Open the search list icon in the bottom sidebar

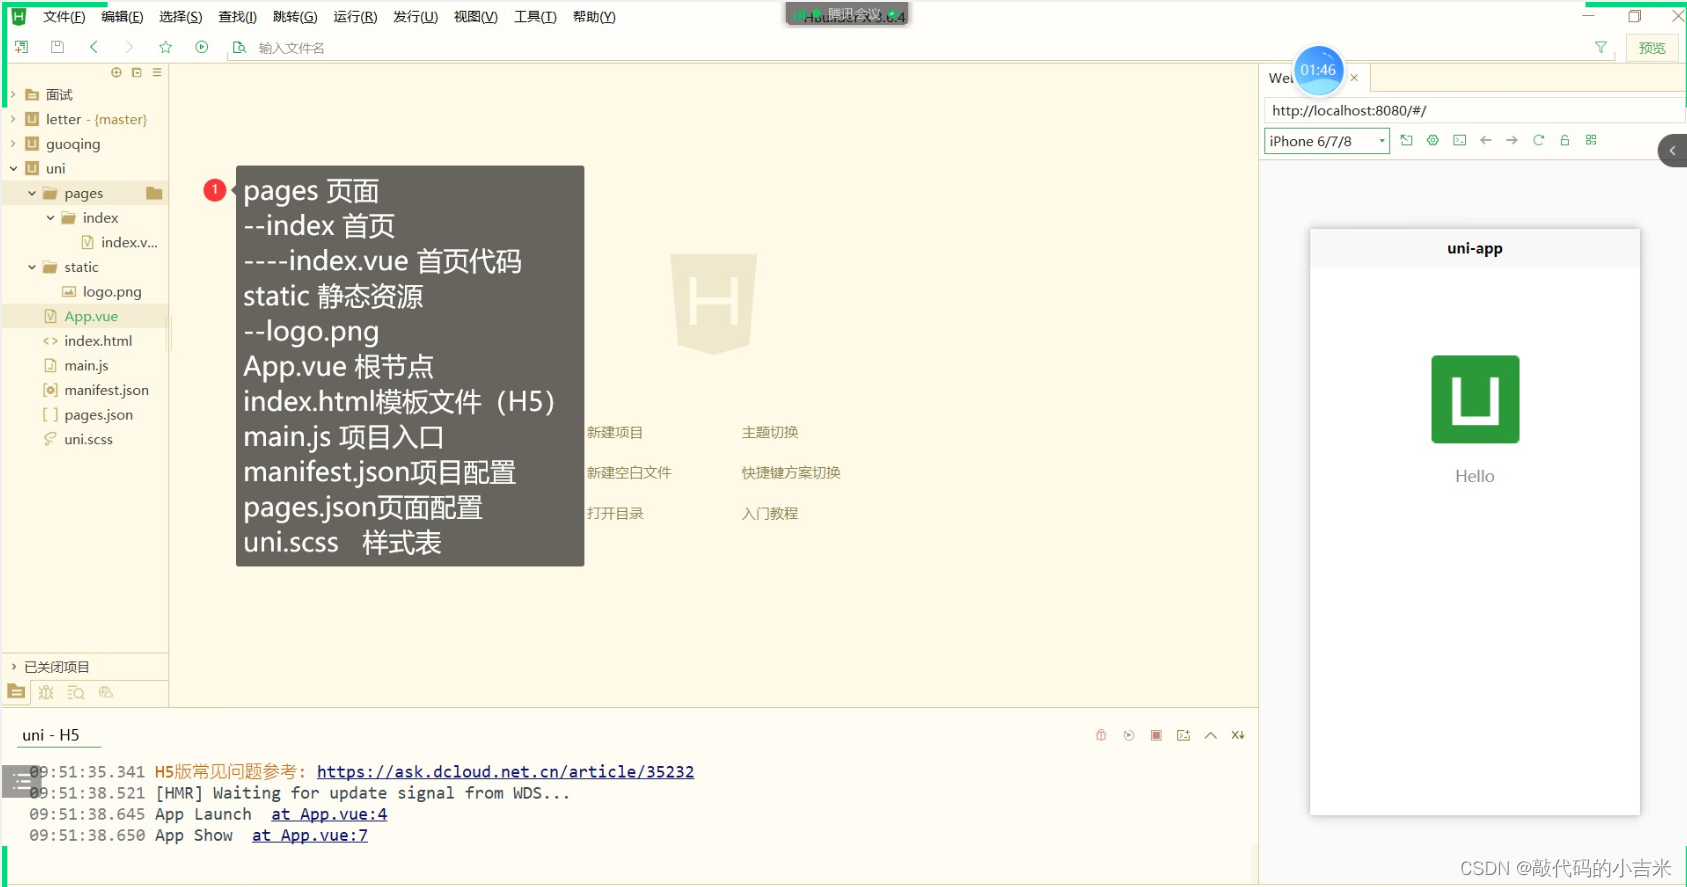click(76, 692)
